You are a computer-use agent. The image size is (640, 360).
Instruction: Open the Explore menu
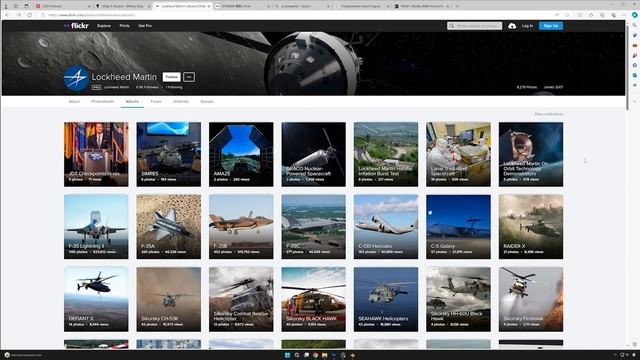coord(104,26)
